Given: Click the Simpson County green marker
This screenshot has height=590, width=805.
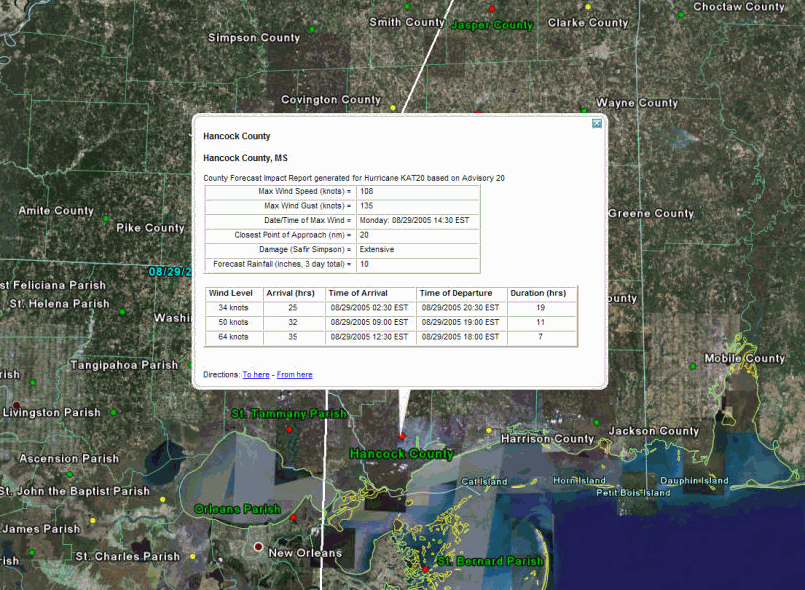Looking at the screenshot, I should click(312, 29).
